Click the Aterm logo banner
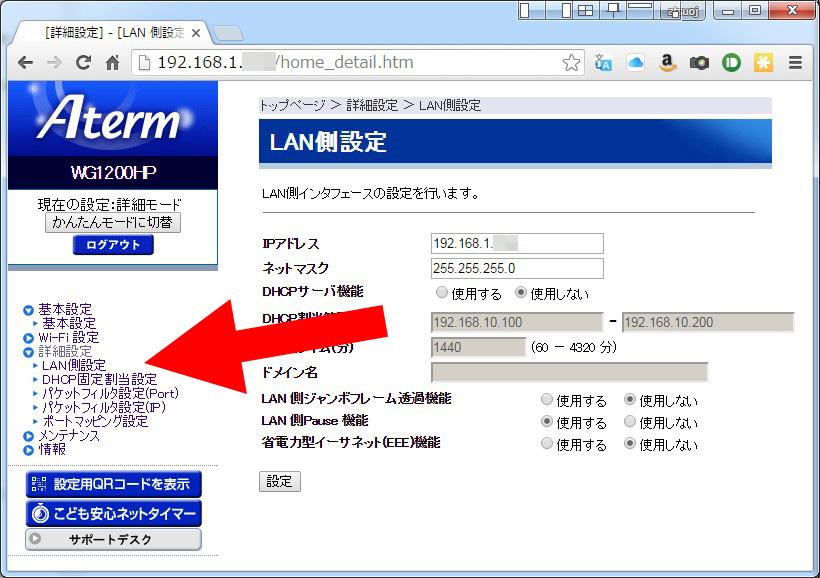Viewport: 820px width, 578px height. click(113, 118)
